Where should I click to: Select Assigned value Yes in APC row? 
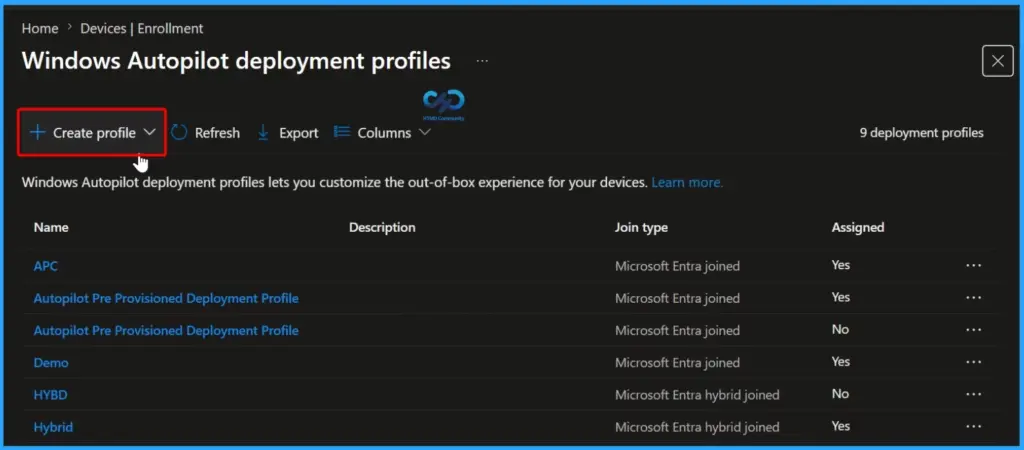coord(840,265)
